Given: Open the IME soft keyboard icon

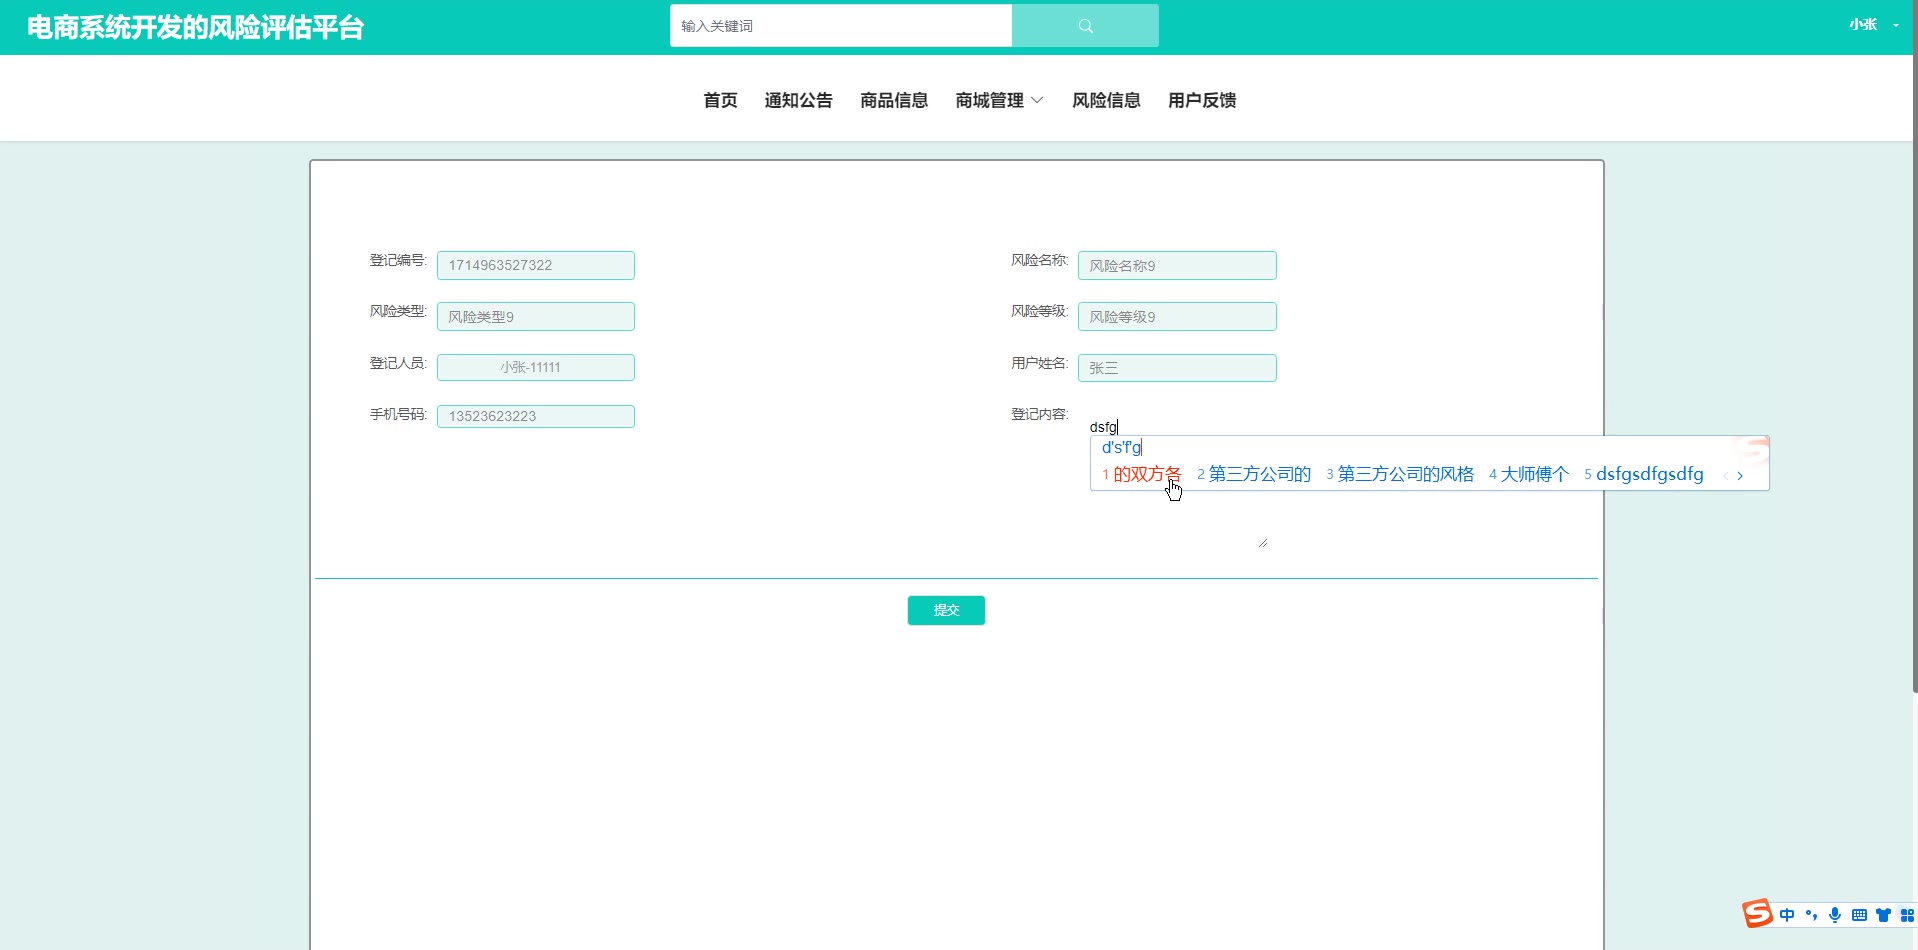Looking at the screenshot, I should (1859, 915).
